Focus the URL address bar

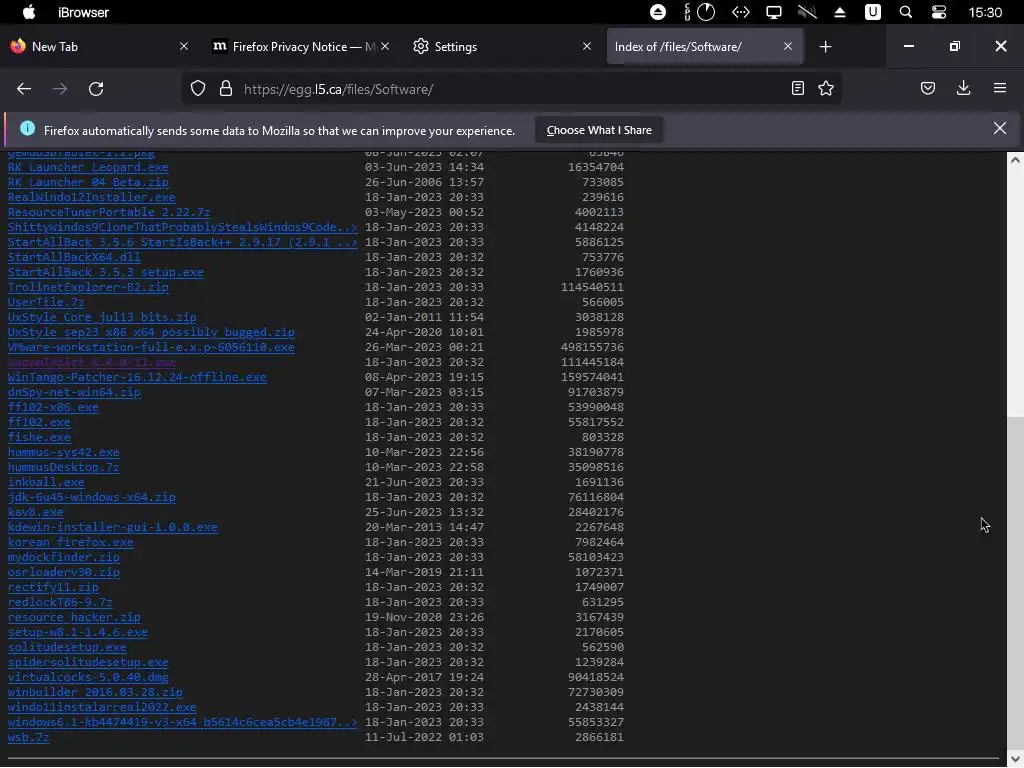coord(509,89)
